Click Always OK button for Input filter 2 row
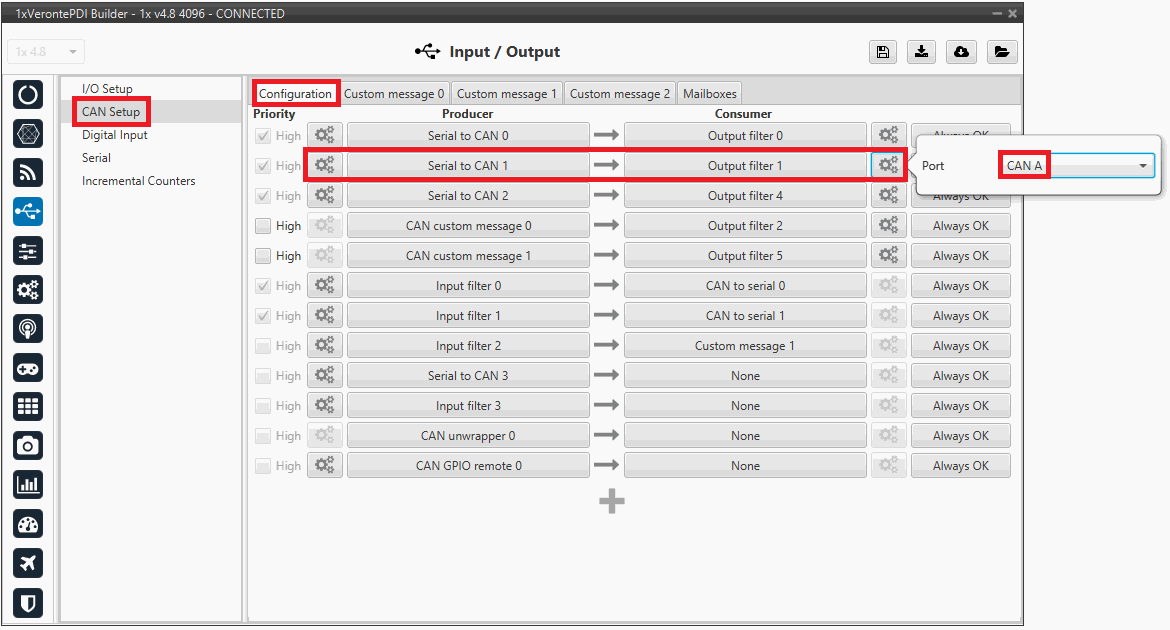The image size is (1170, 630). (960, 346)
